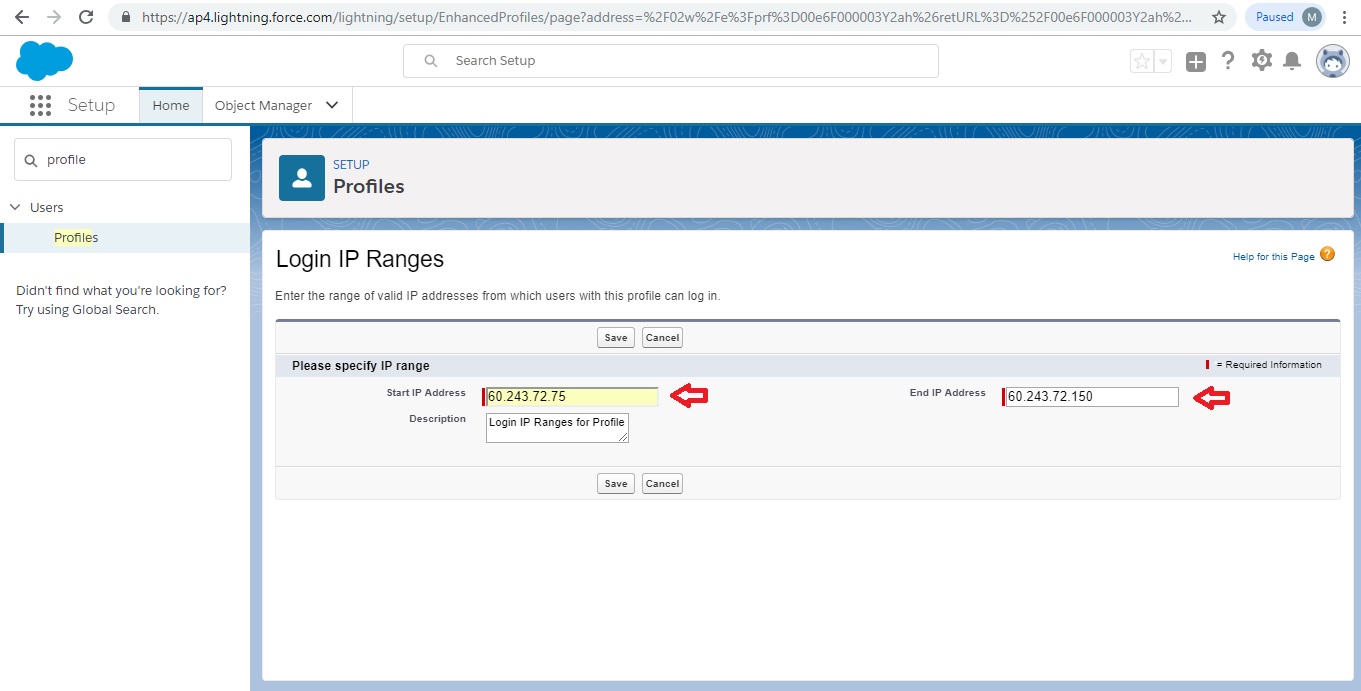Open the App Launcher grid icon
The height and width of the screenshot is (691, 1361).
pos(40,106)
